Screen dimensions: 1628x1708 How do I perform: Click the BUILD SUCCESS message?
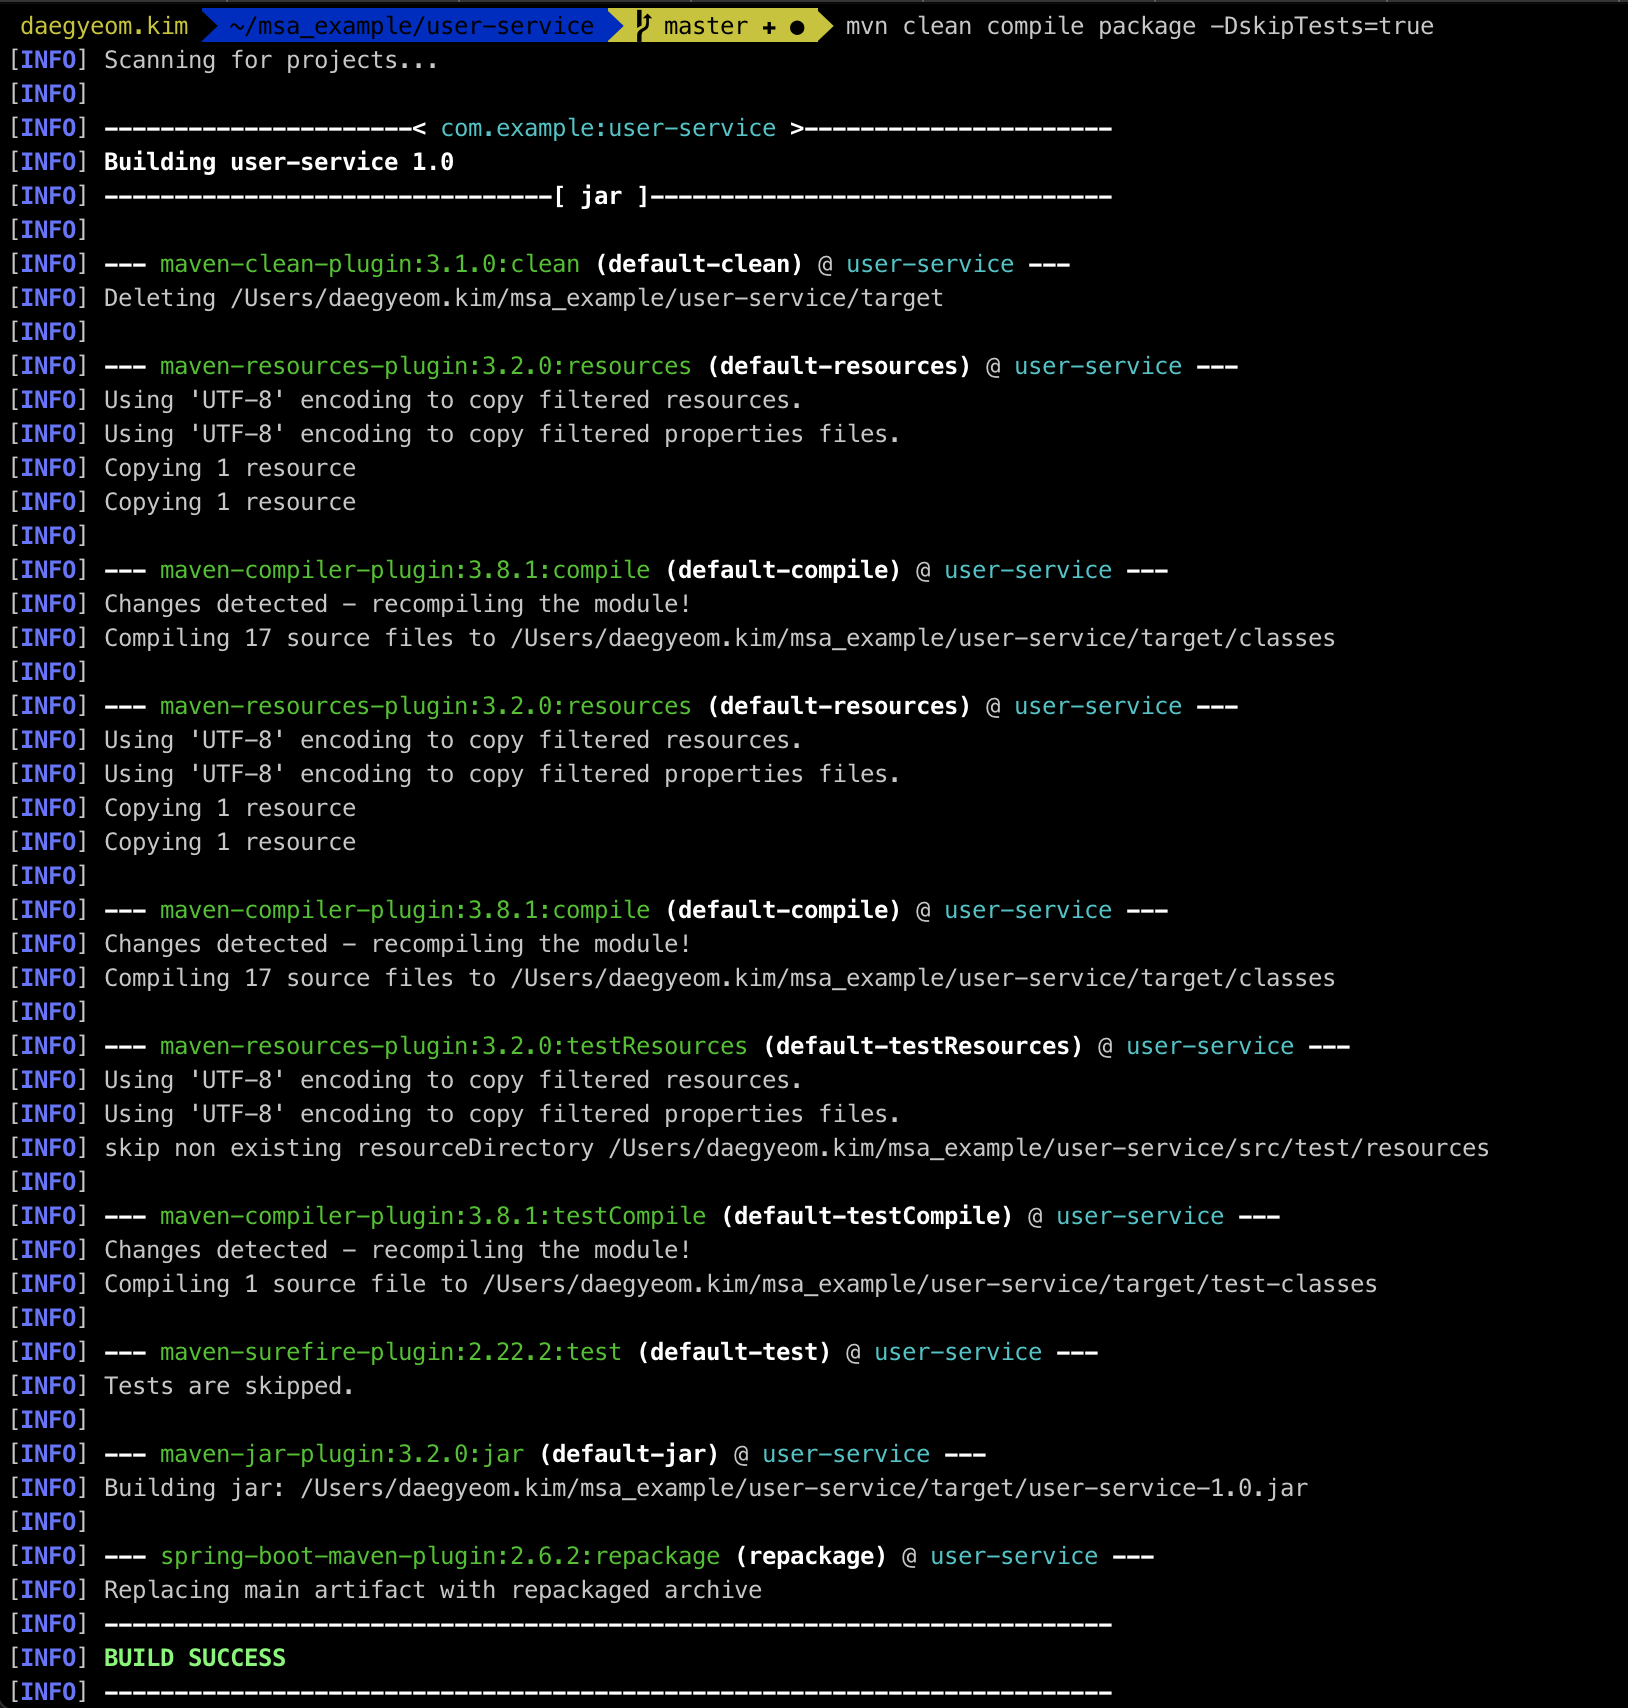click(195, 1658)
